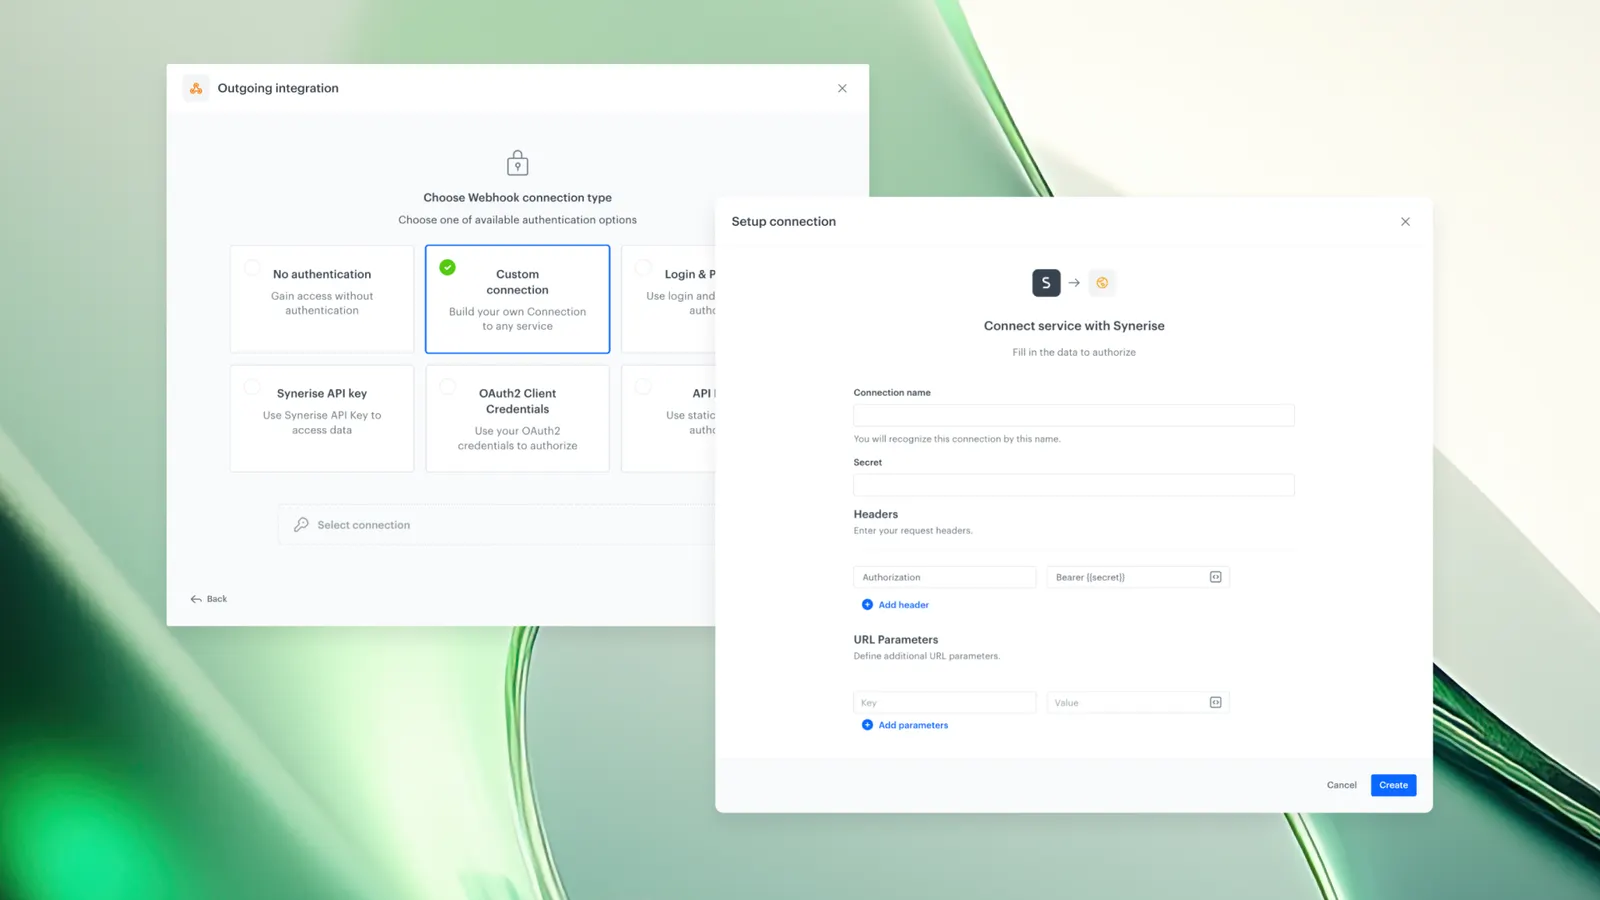Choose the OAuth2 Client Credentials option
The height and width of the screenshot is (900, 1600).
517,418
